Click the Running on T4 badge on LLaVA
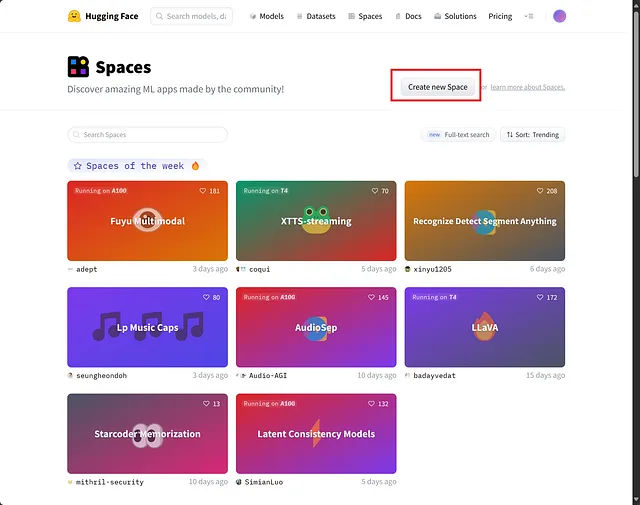This screenshot has width=640, height=505. [434, 297]
